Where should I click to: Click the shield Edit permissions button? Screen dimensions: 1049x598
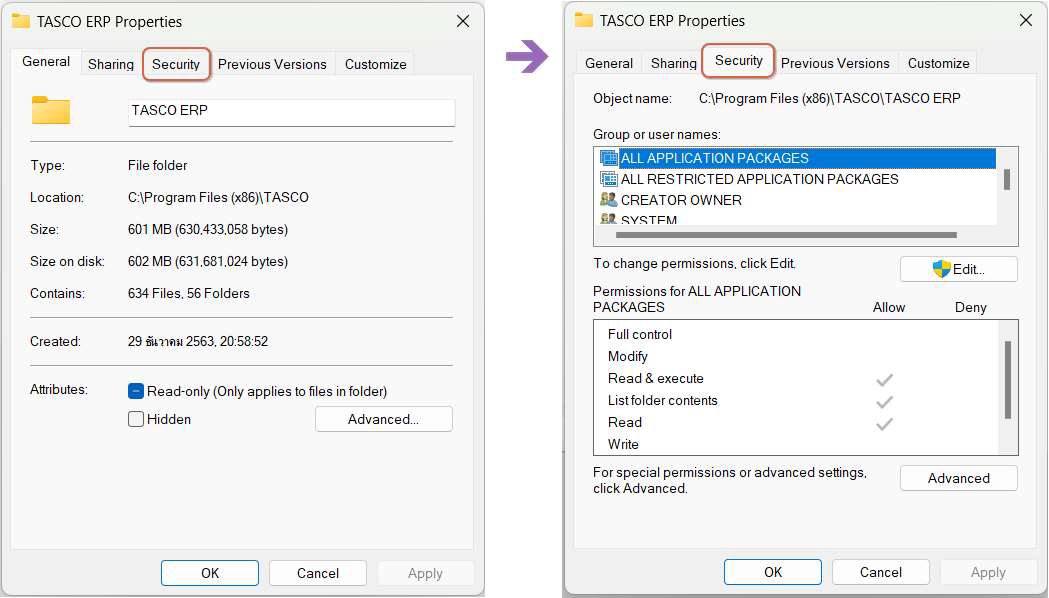coord(958,269)
